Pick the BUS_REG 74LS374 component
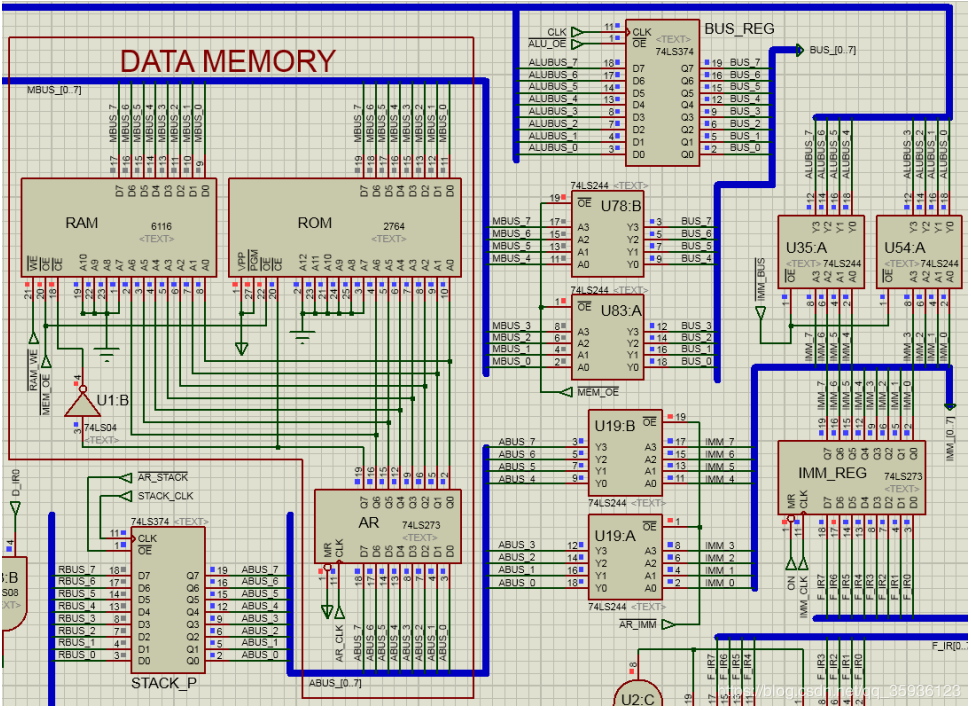The height and width of the screenshot is (710, 971). pos(662,92)
